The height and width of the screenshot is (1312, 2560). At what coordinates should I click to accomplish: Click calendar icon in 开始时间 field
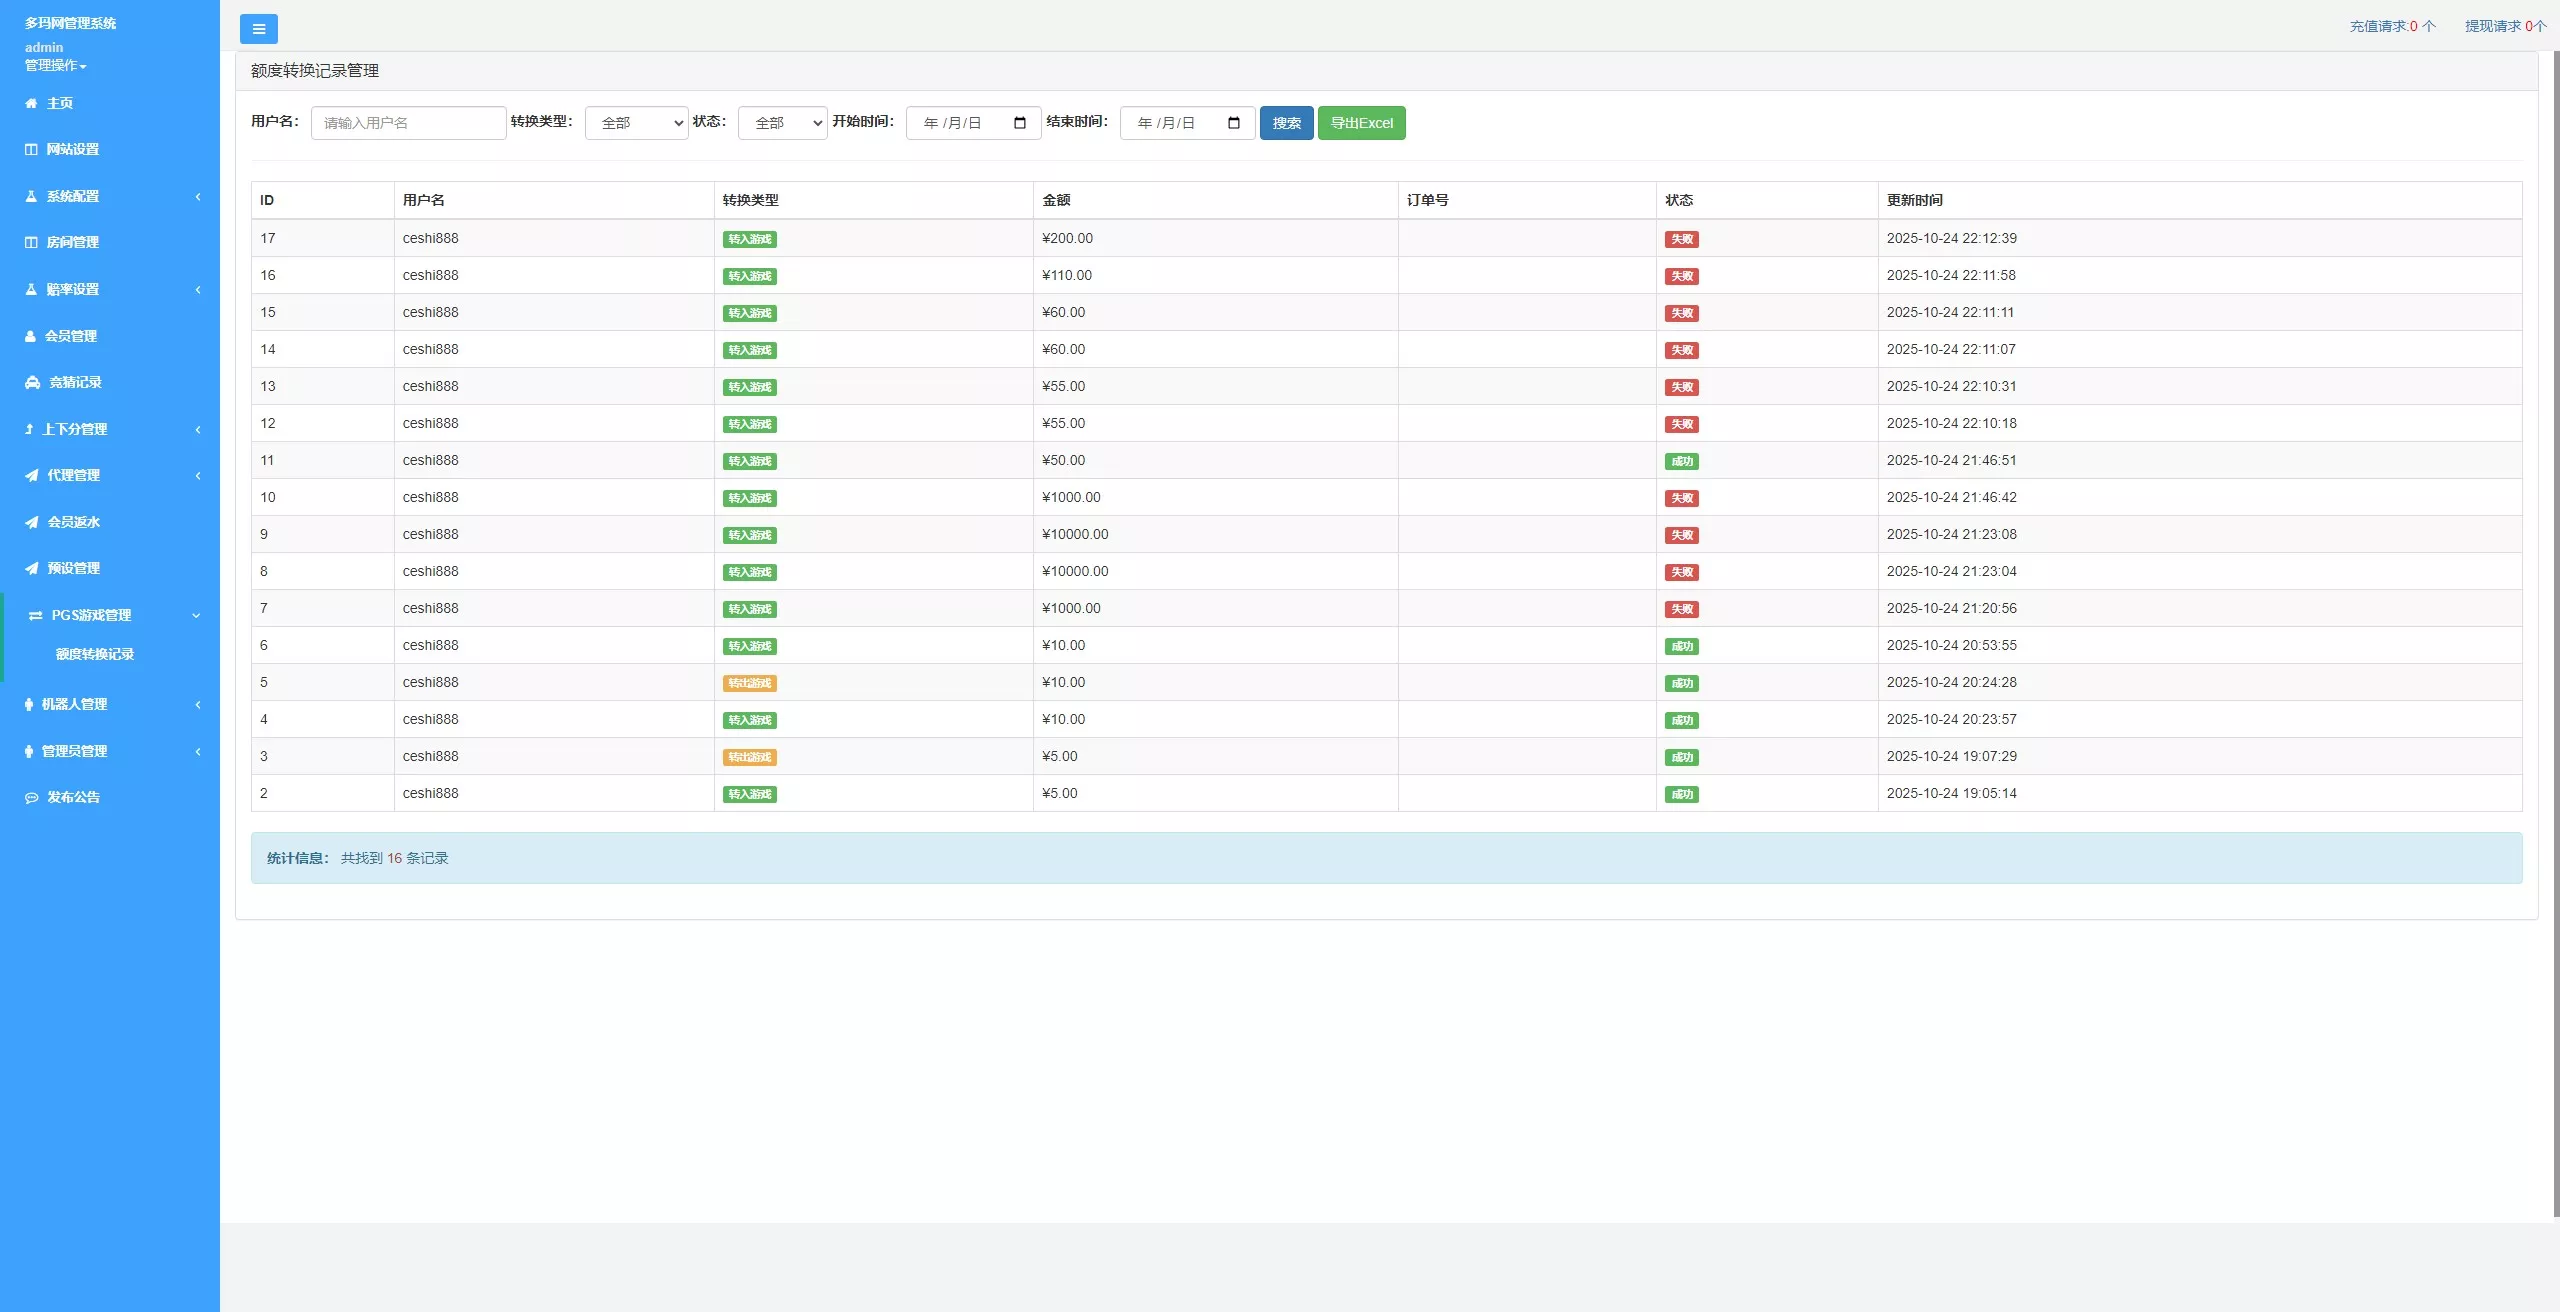coord(1019,123)
